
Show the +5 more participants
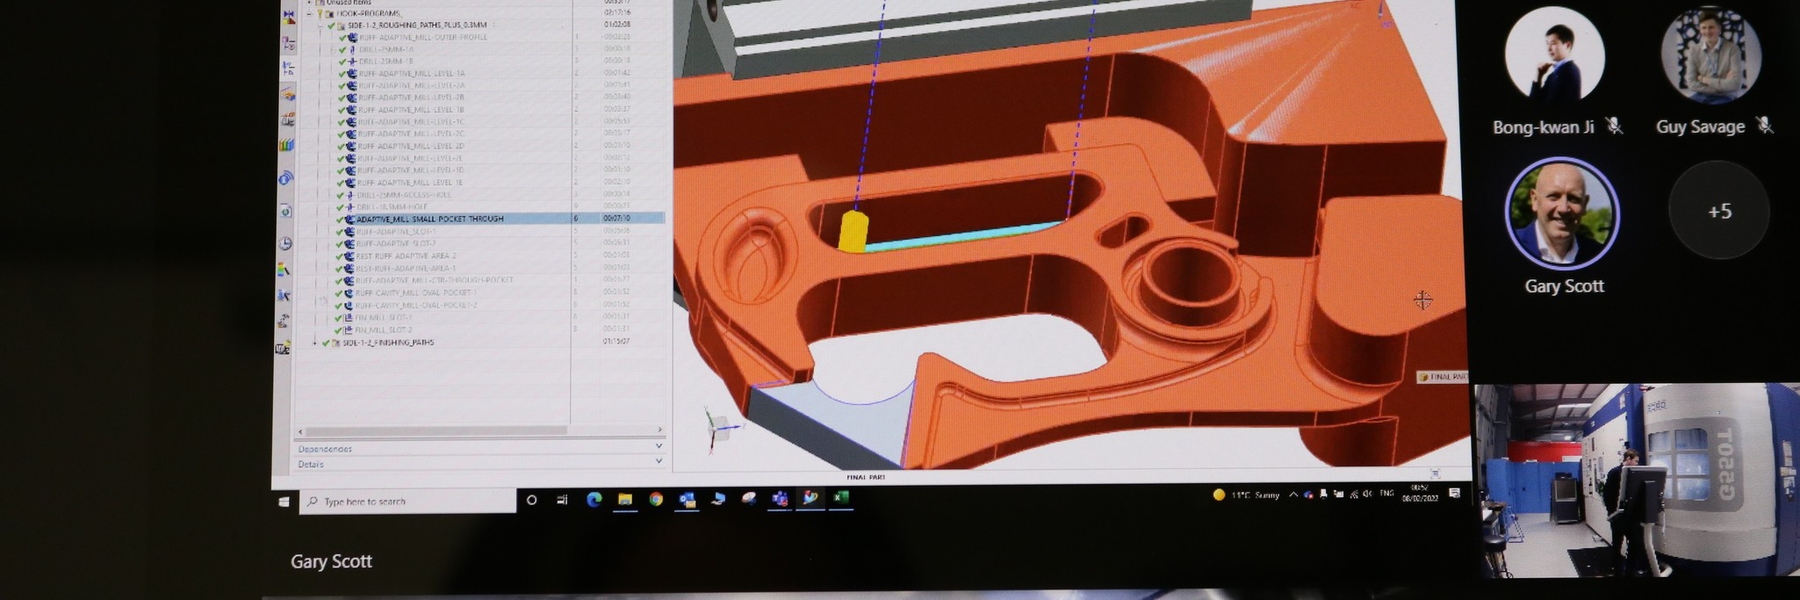click(1719, 211)
